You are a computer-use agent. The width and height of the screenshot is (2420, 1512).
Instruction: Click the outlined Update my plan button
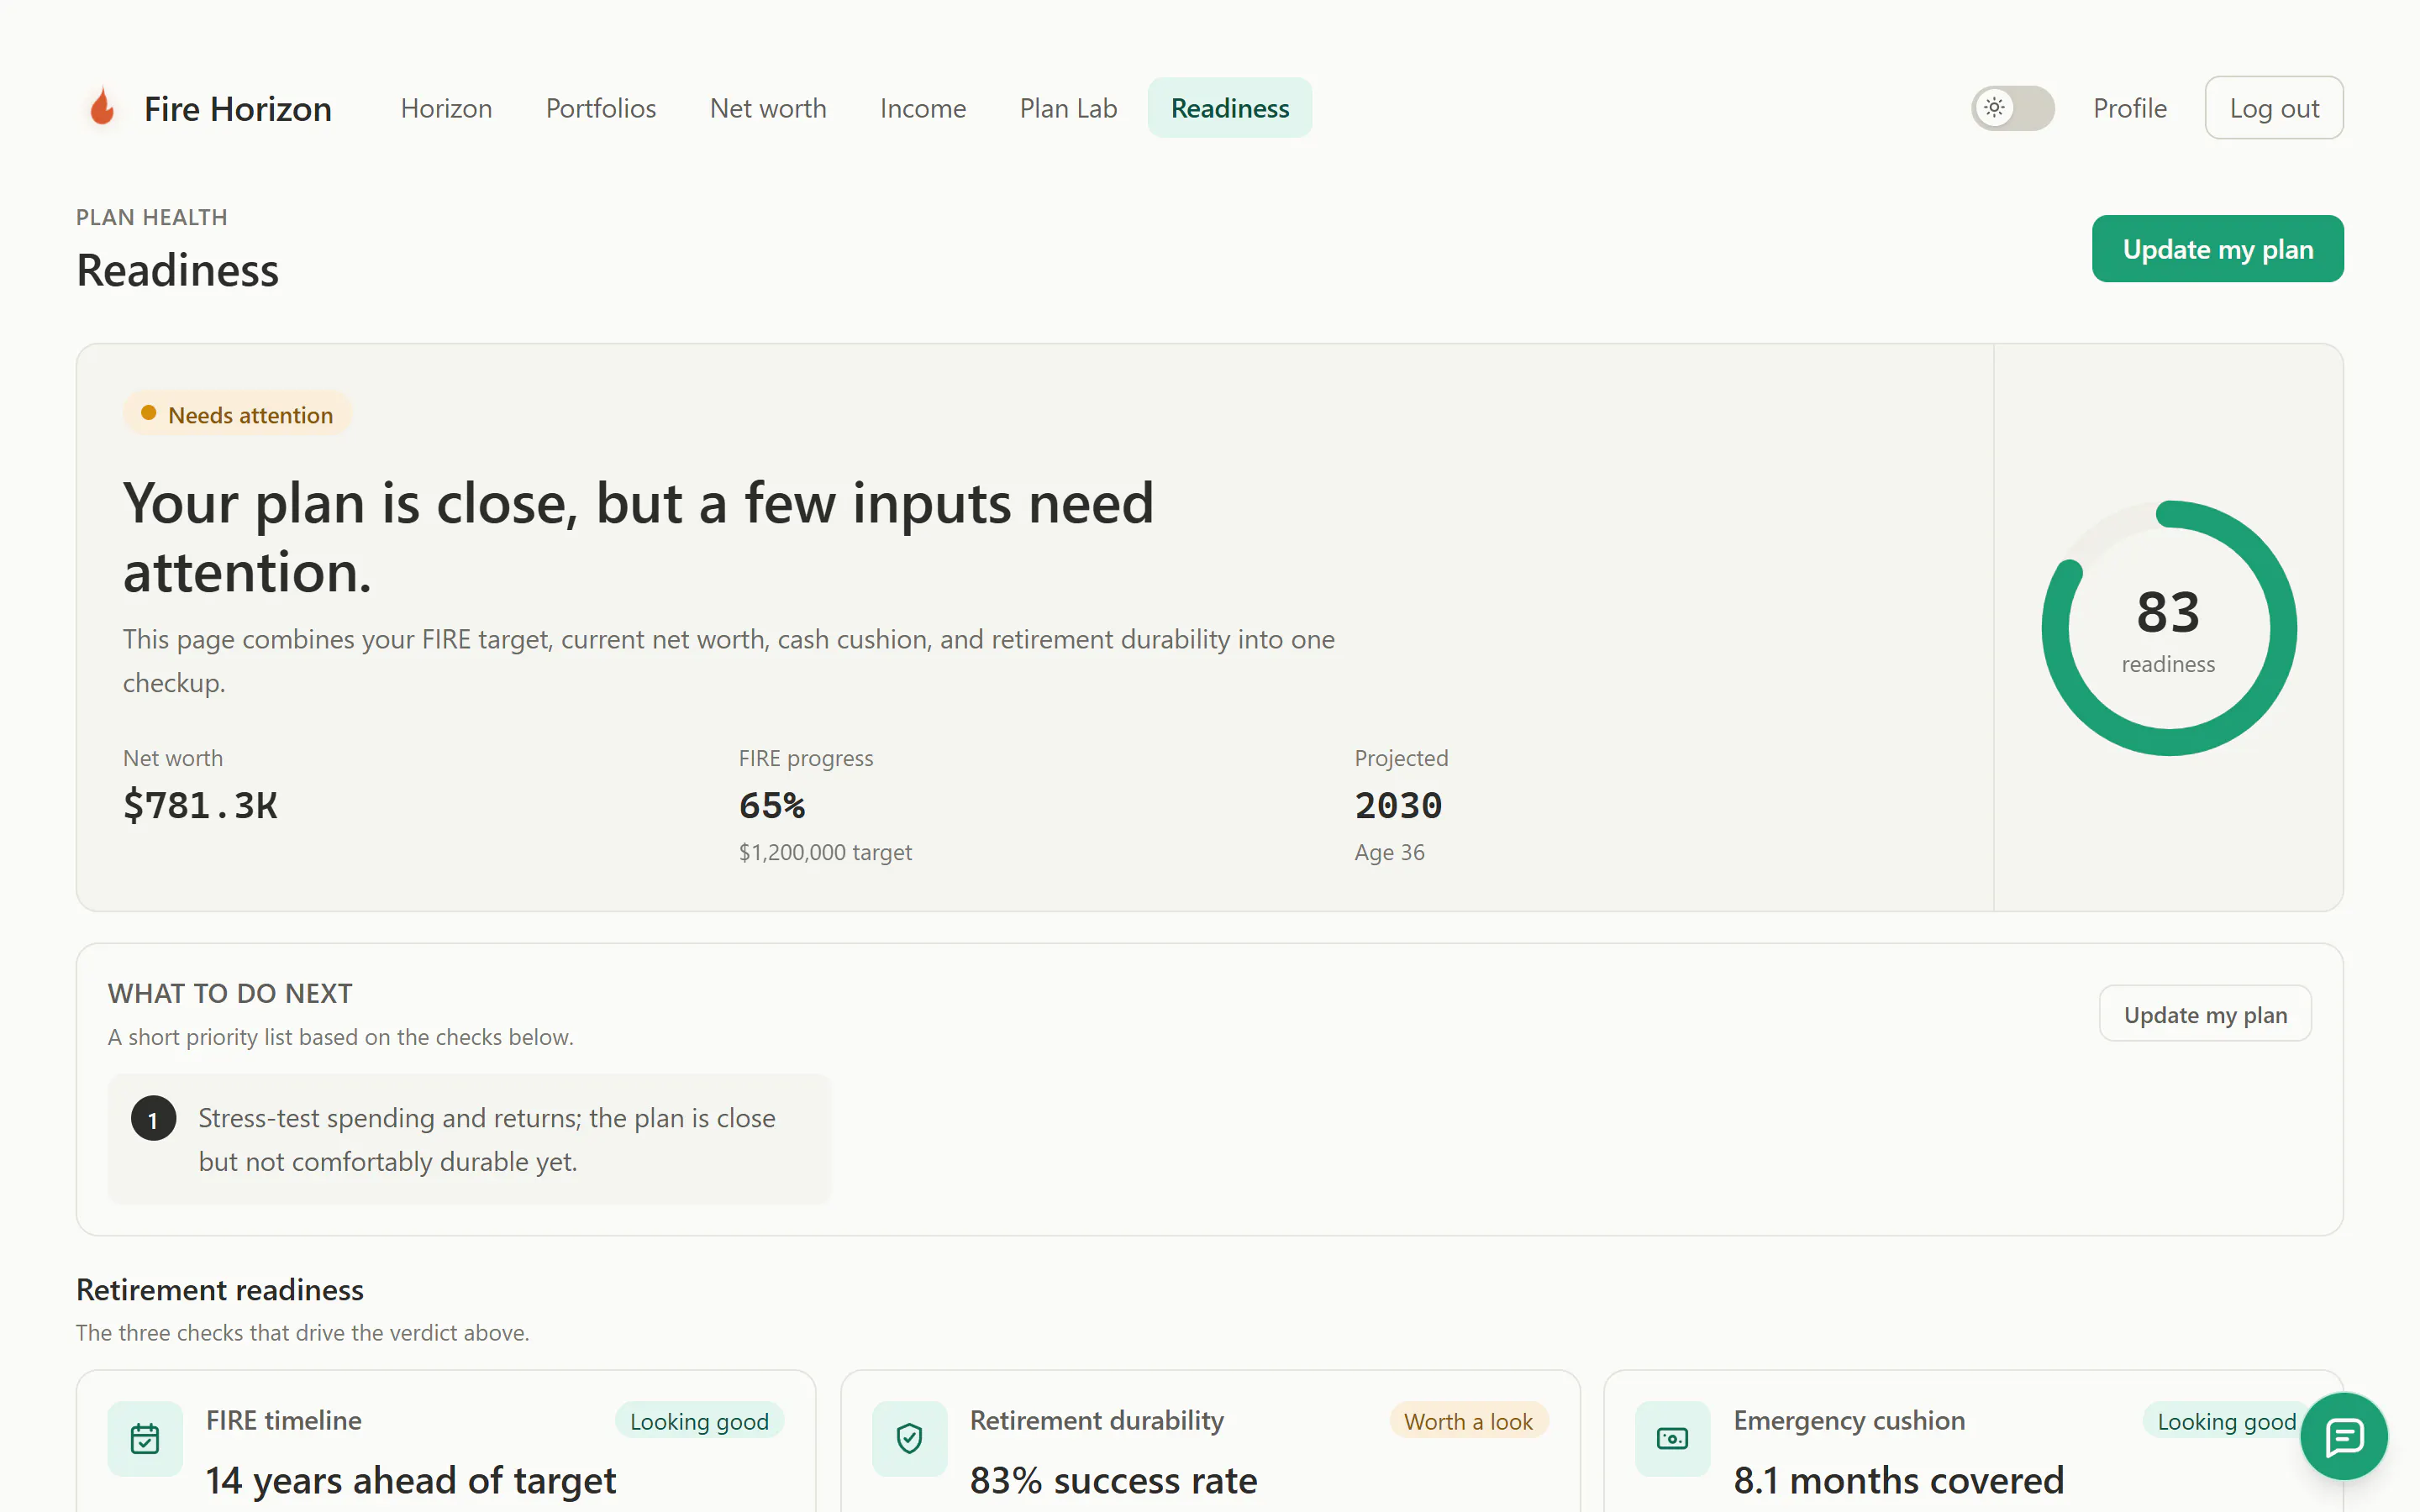pyautogui.click(x=2205, y=1014)
